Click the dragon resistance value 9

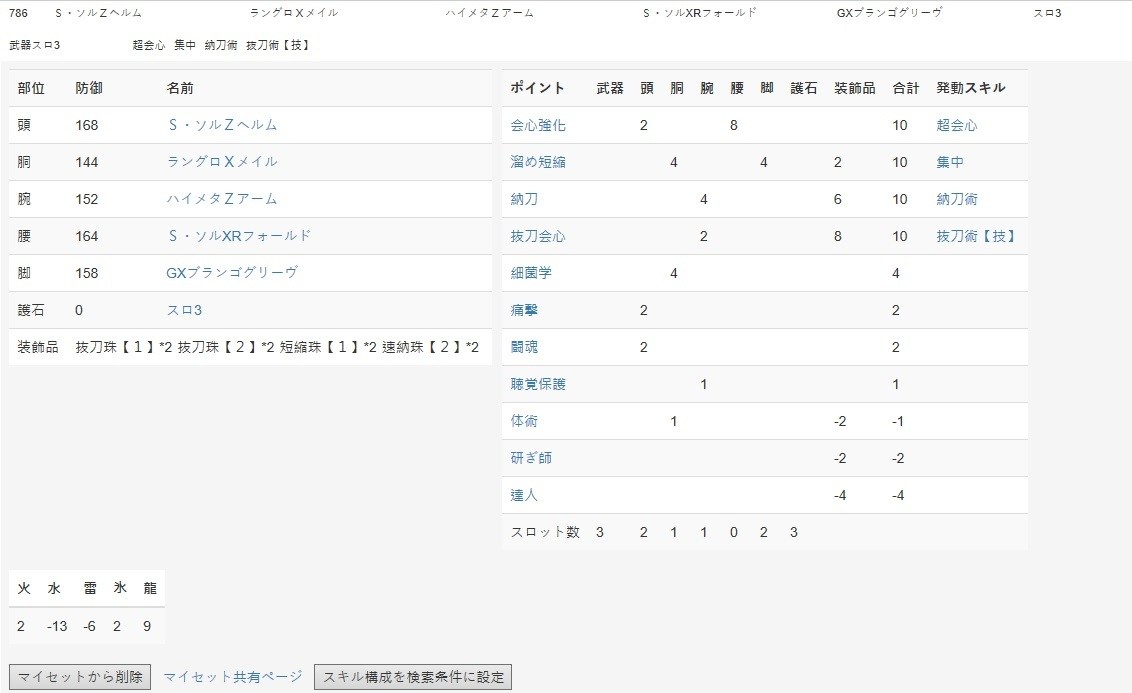pyautogui.click(x=147, y=626)
